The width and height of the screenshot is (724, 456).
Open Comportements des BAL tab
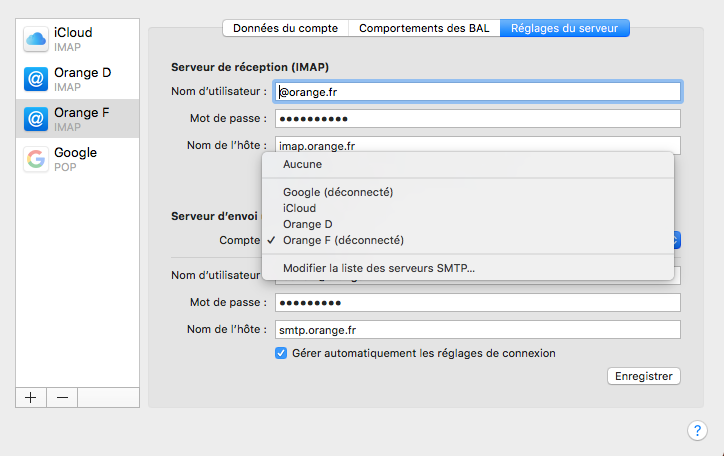tap(424, 28)
